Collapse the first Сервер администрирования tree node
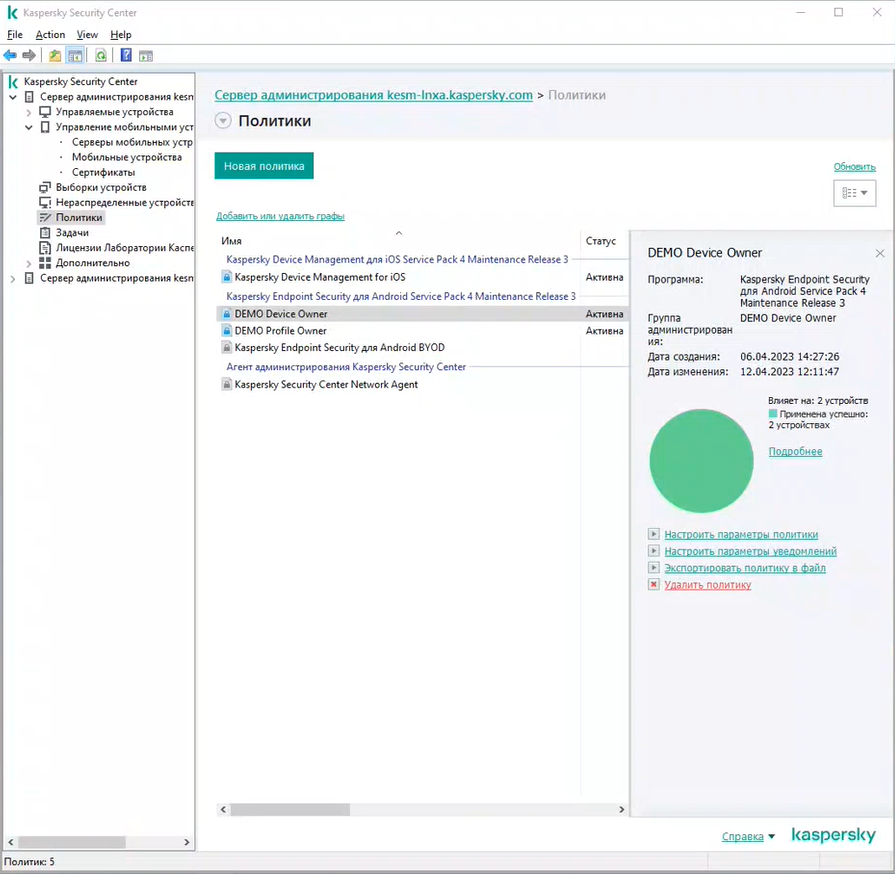This screenshot has width=895, height=874. point(13,97)
